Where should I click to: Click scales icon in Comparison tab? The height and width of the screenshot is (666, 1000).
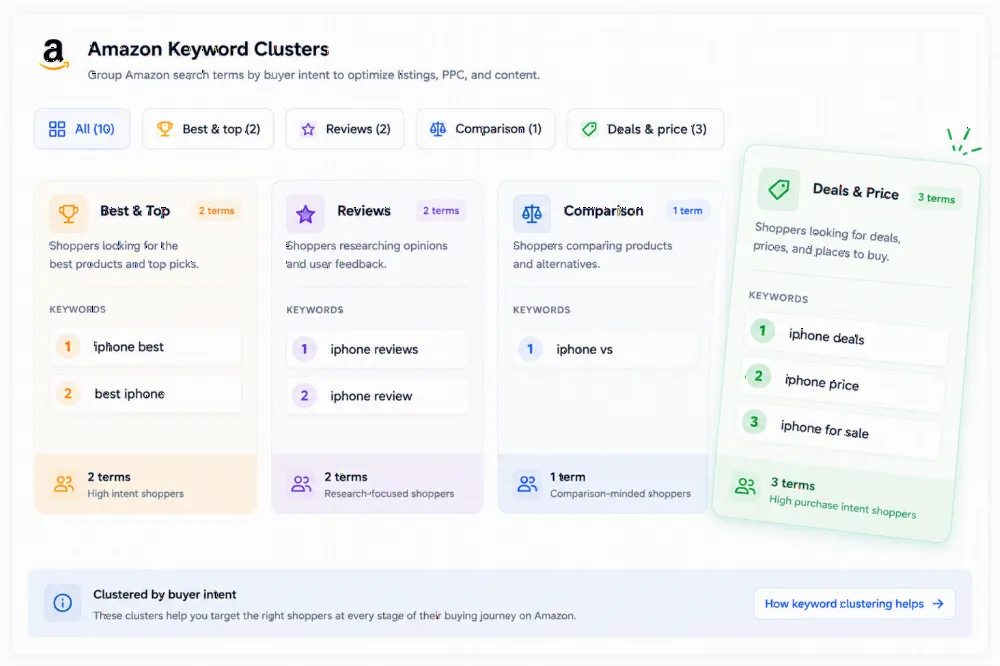438,129
